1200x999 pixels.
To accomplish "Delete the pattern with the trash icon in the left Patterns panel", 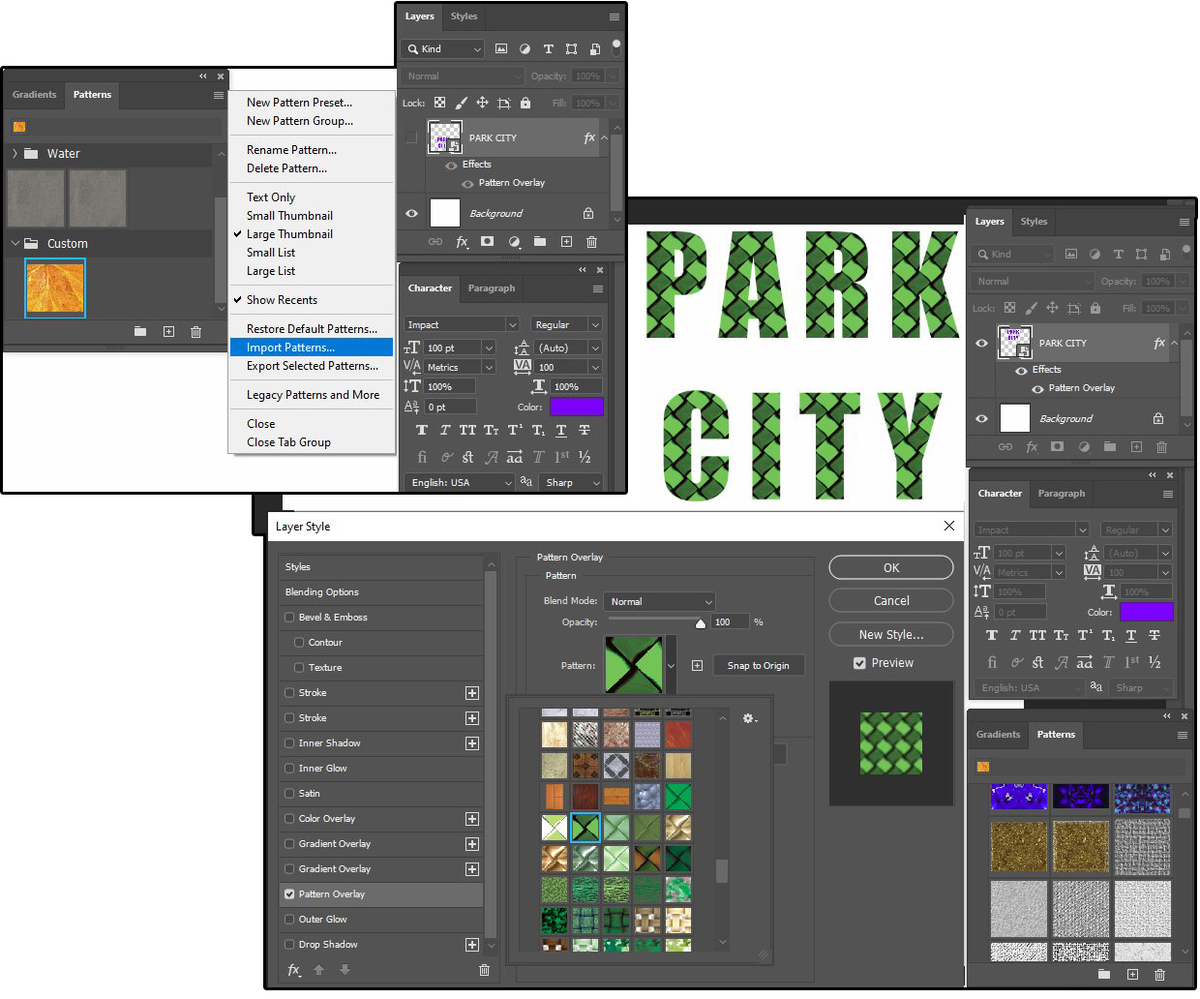I will pyautogui.click(x=196, y=331).
